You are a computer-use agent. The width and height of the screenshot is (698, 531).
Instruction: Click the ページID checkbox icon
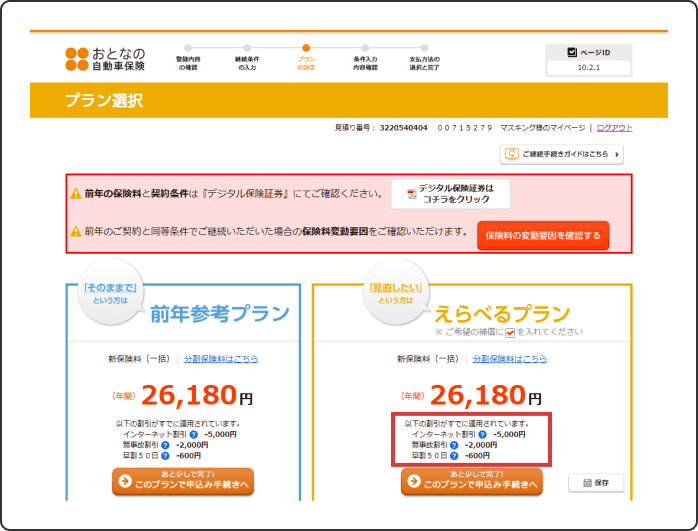pyautogui.click(x=572, y=52)
